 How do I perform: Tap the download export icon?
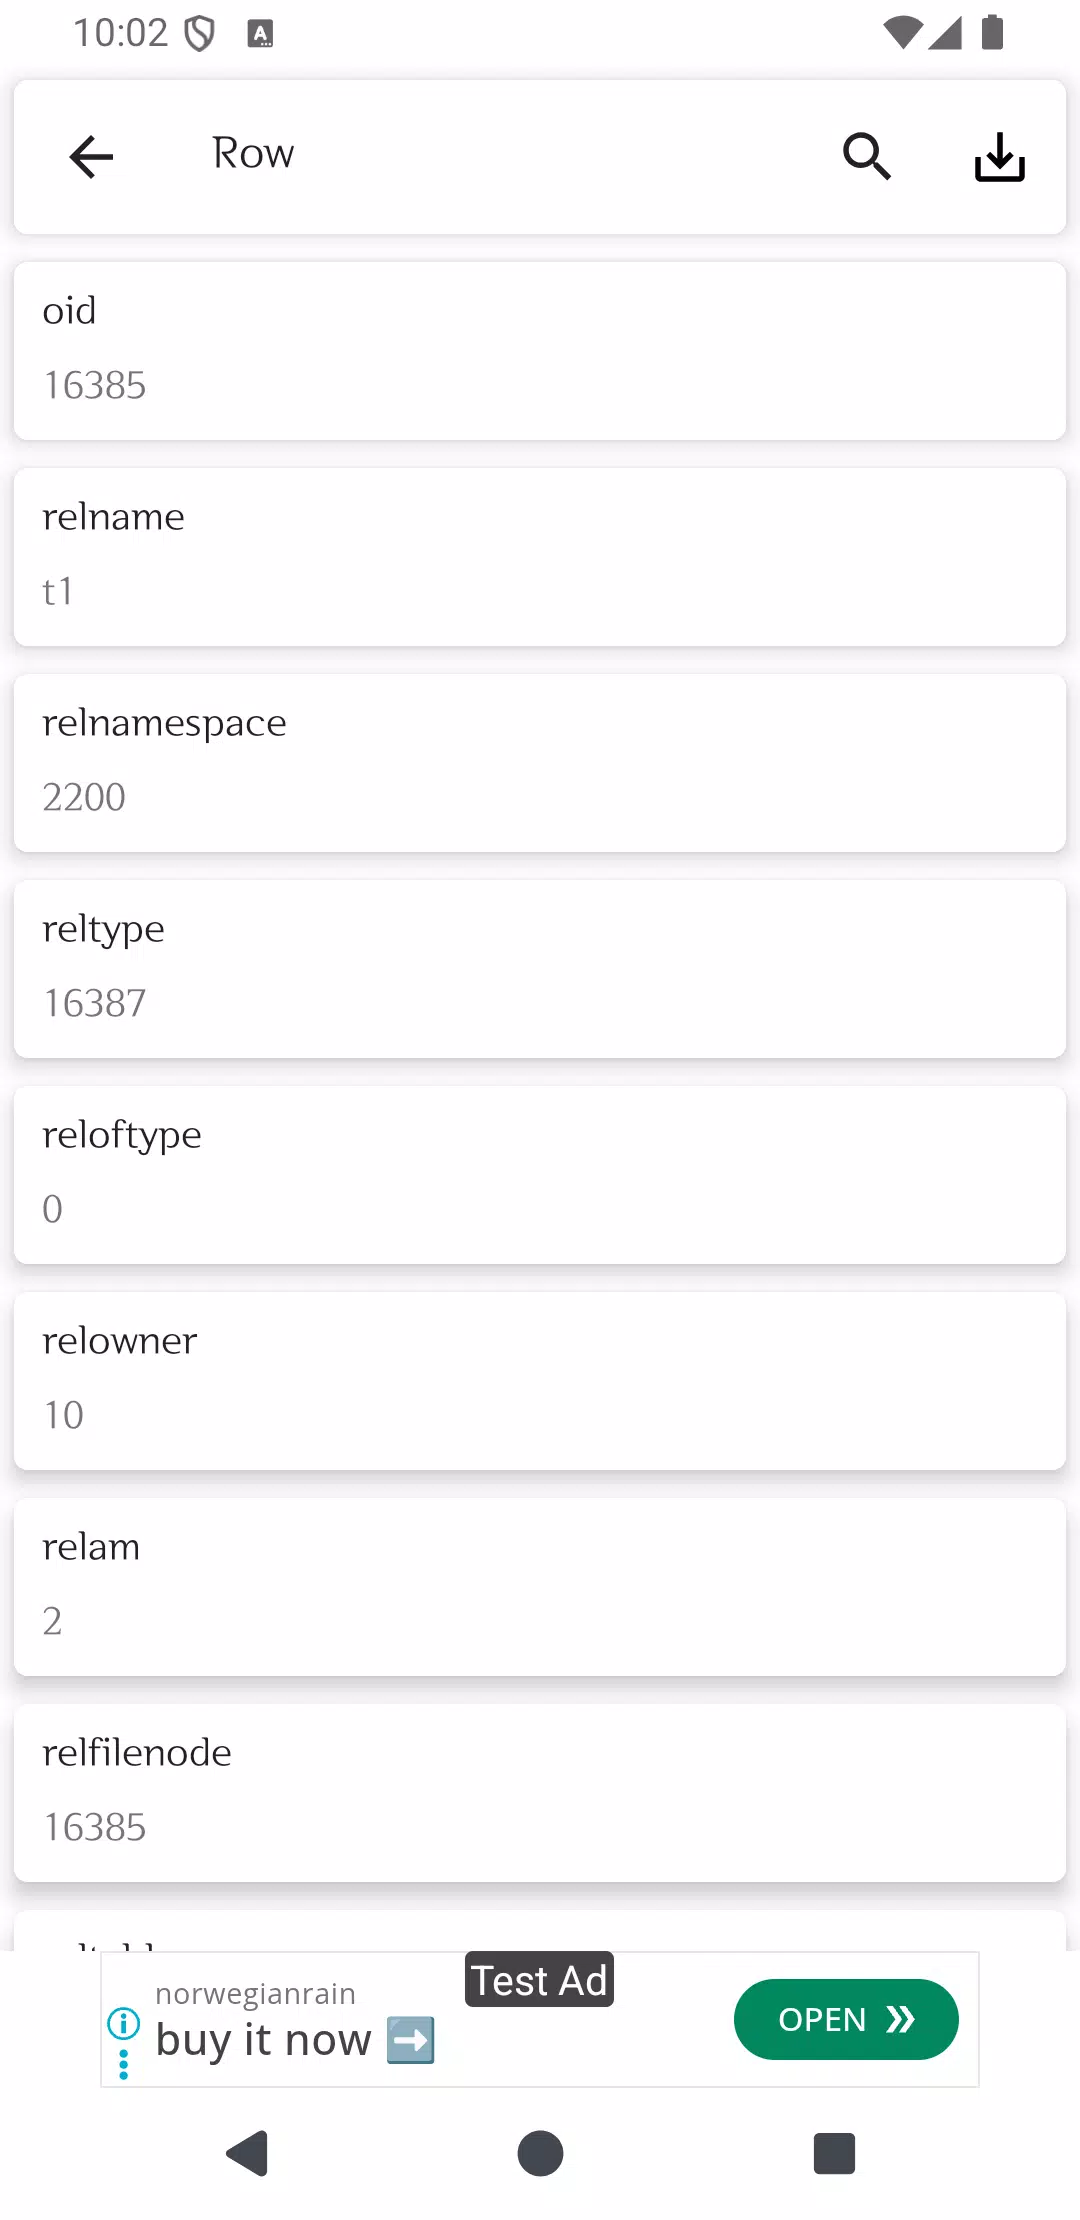pyautogui.click(x=999, y=157)
